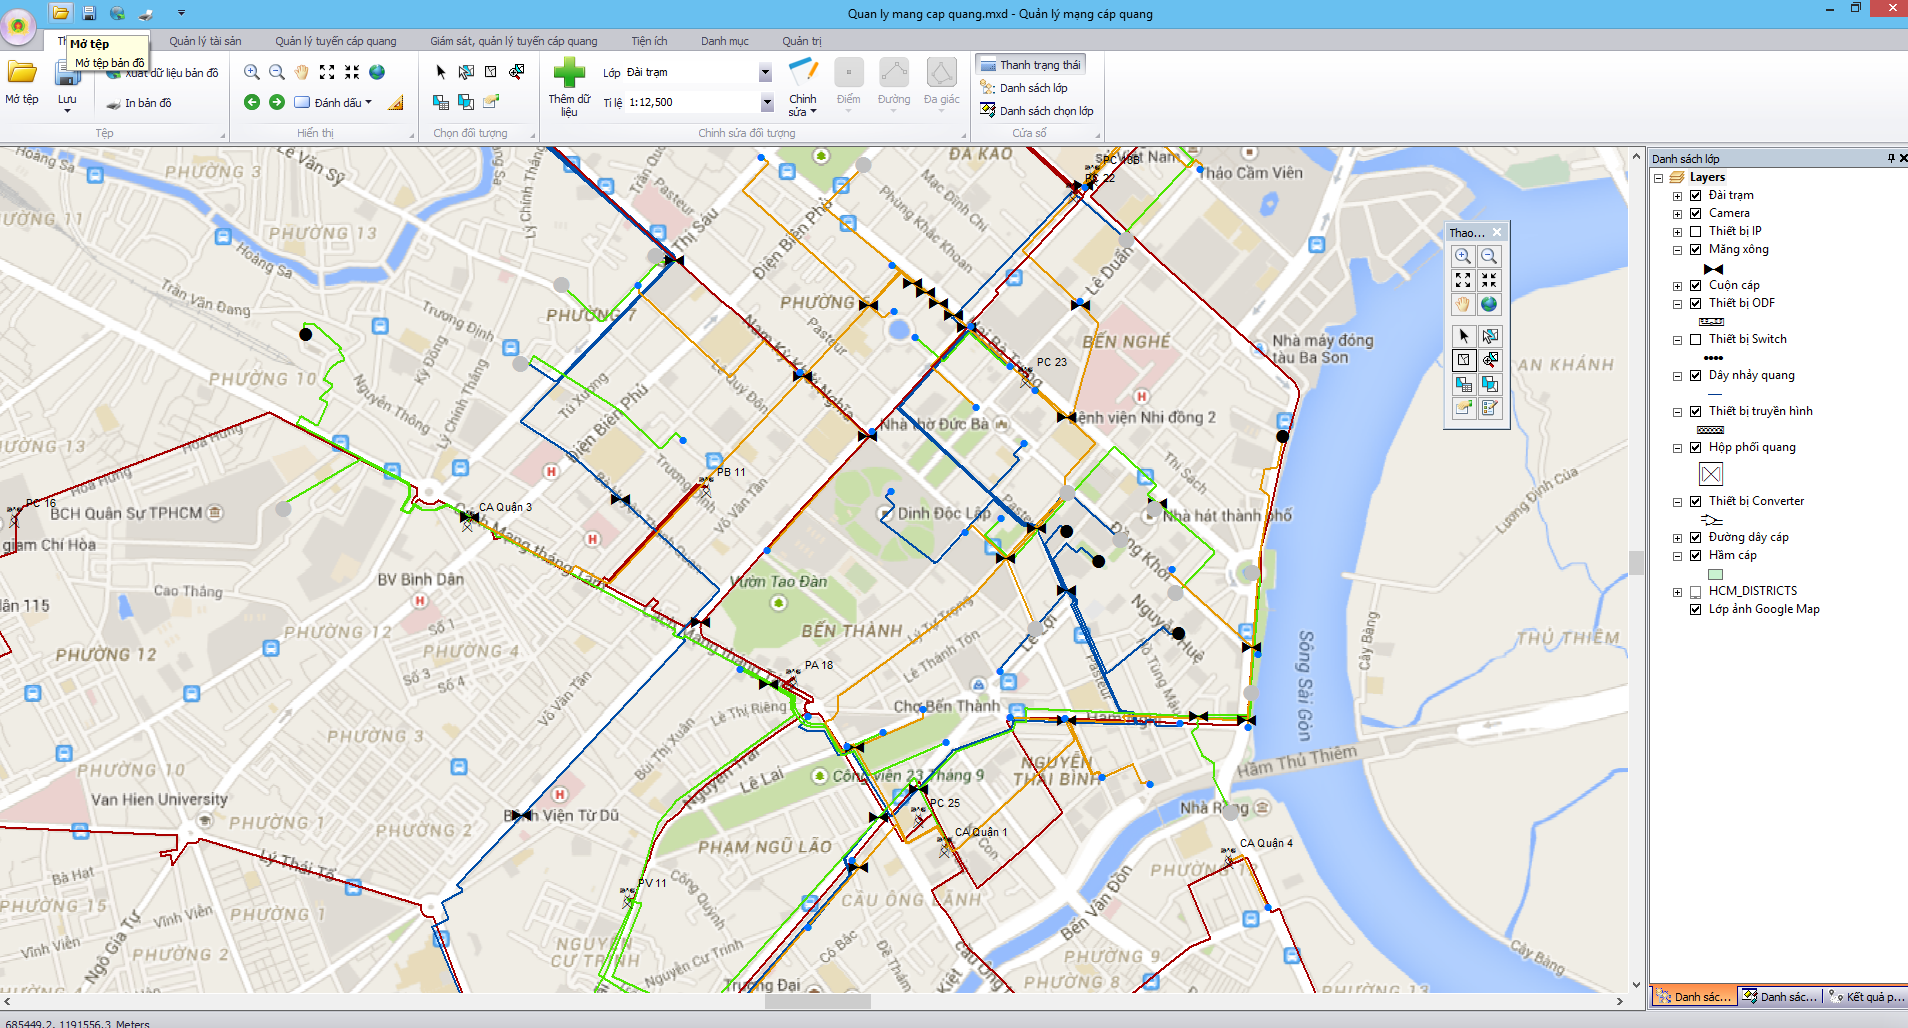
Task: Select the ribbon zoom in tool
Action: coord(252,72)
